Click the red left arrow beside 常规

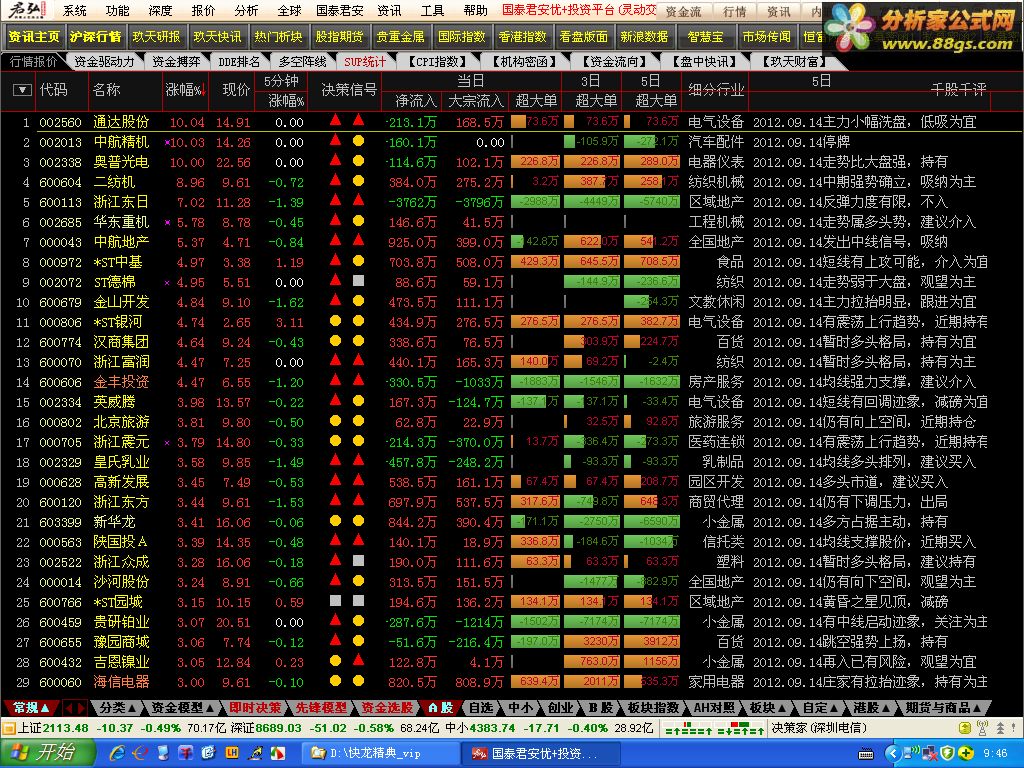[x=69, y=707]
